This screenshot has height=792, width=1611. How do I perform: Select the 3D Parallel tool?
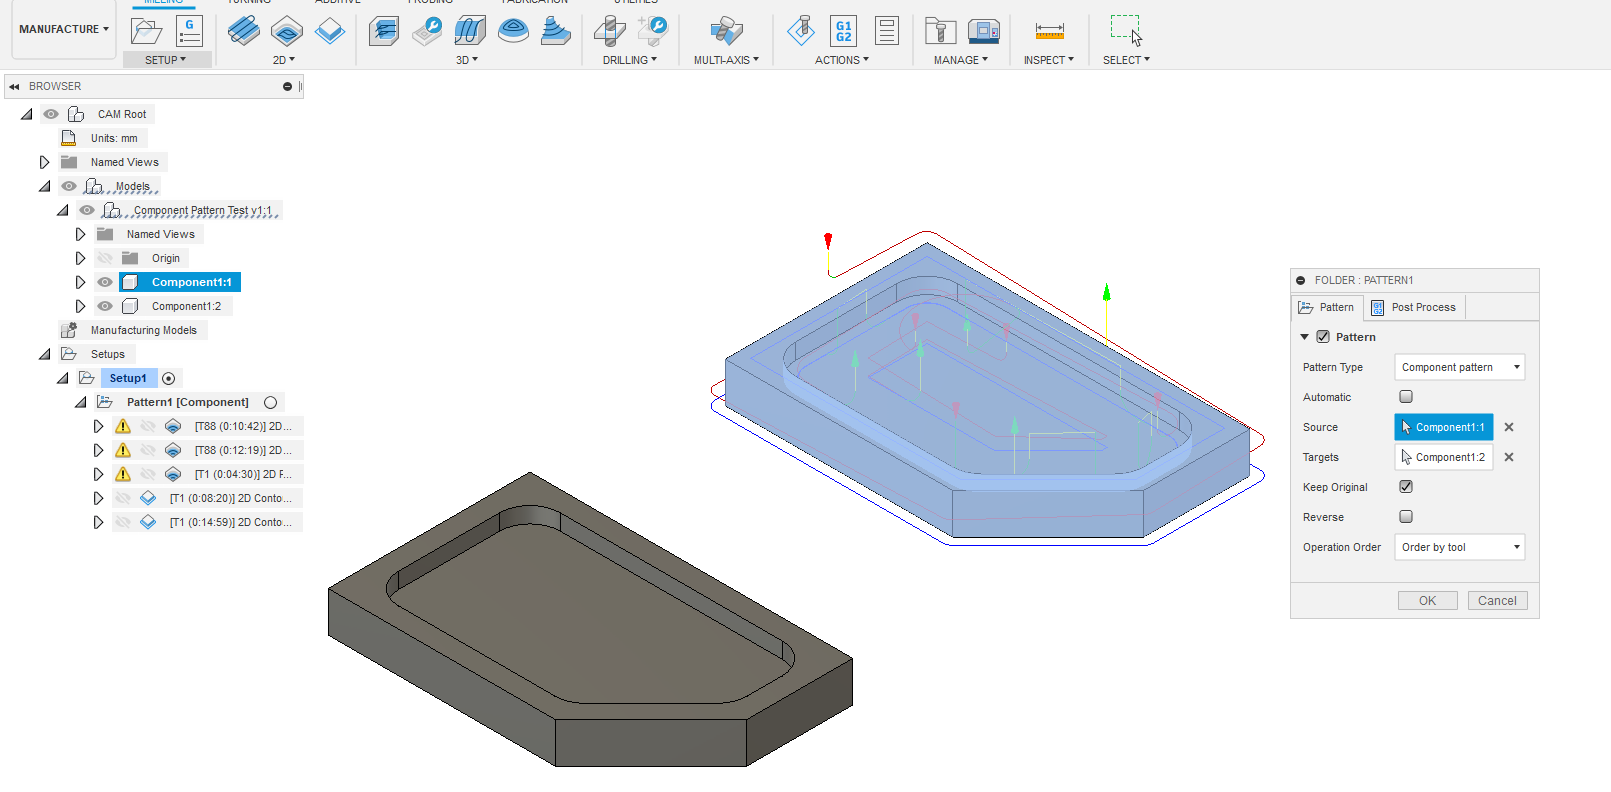(470, 31)
